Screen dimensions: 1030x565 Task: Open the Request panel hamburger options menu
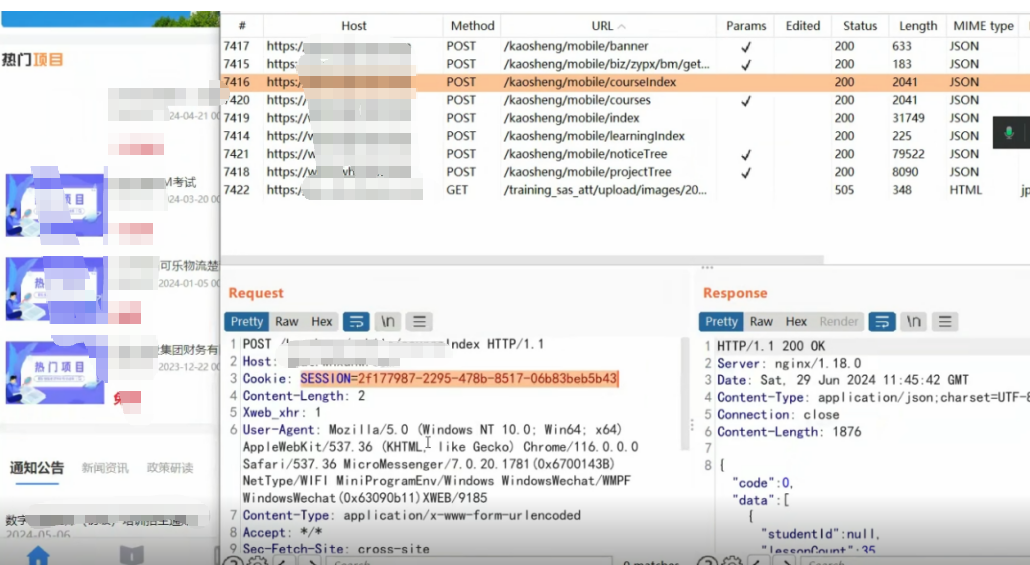point(419,321)
